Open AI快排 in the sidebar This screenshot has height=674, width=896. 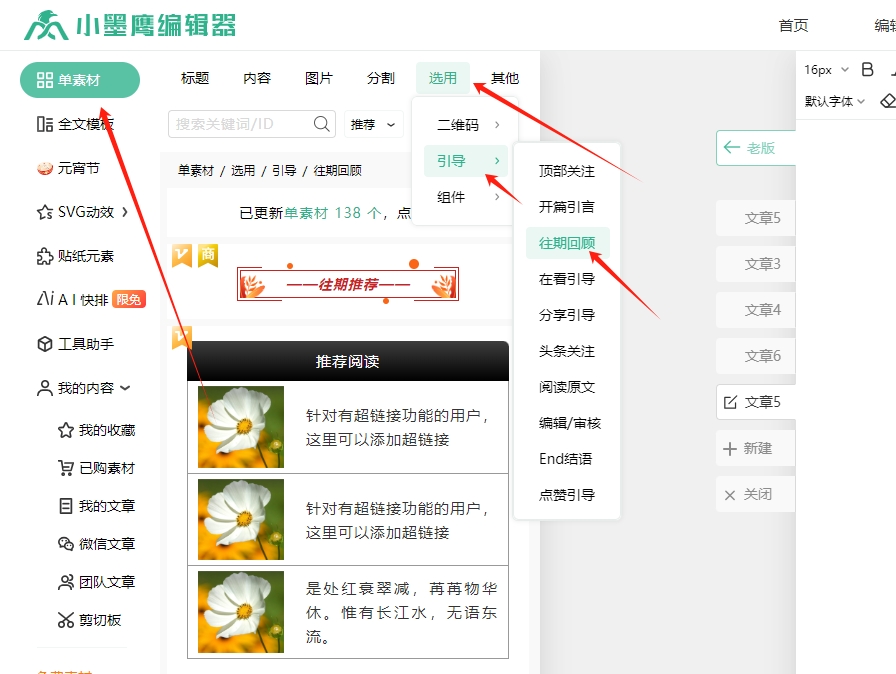(x=91, y=299)
